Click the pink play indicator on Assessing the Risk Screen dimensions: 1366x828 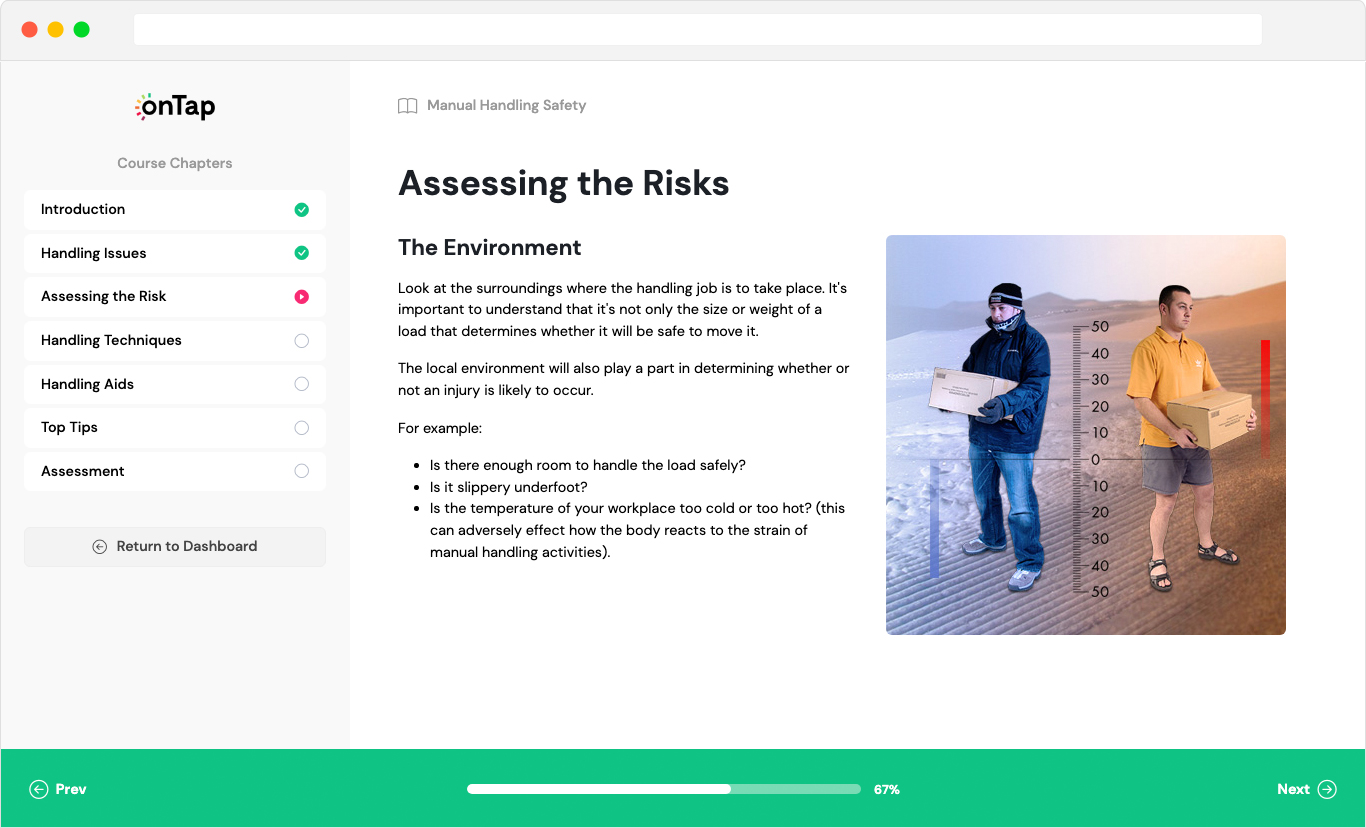[x=301, y=297]
